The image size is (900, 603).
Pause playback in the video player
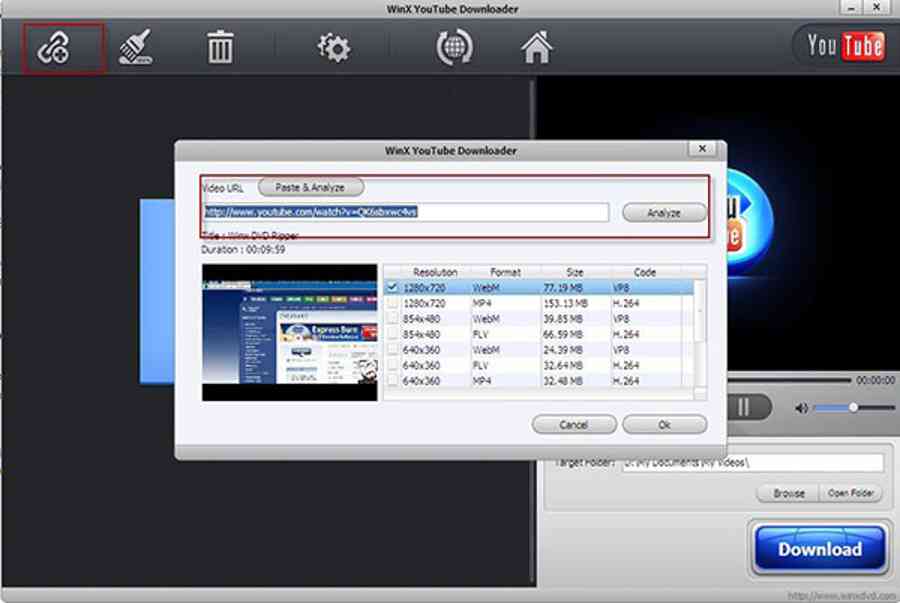[x=744, y=407]
